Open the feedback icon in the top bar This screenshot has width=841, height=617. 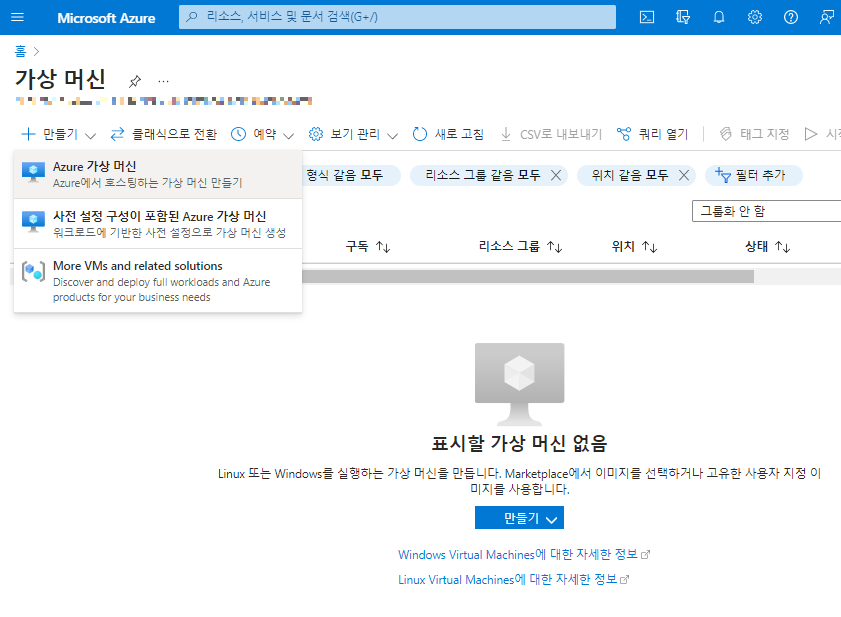(x=827, y=17)
